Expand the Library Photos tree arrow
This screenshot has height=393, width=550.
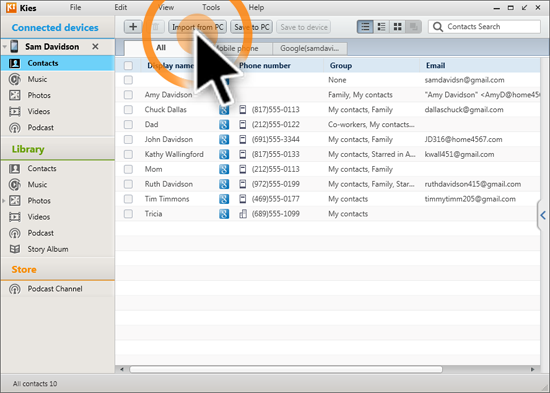tap(4, 201)
